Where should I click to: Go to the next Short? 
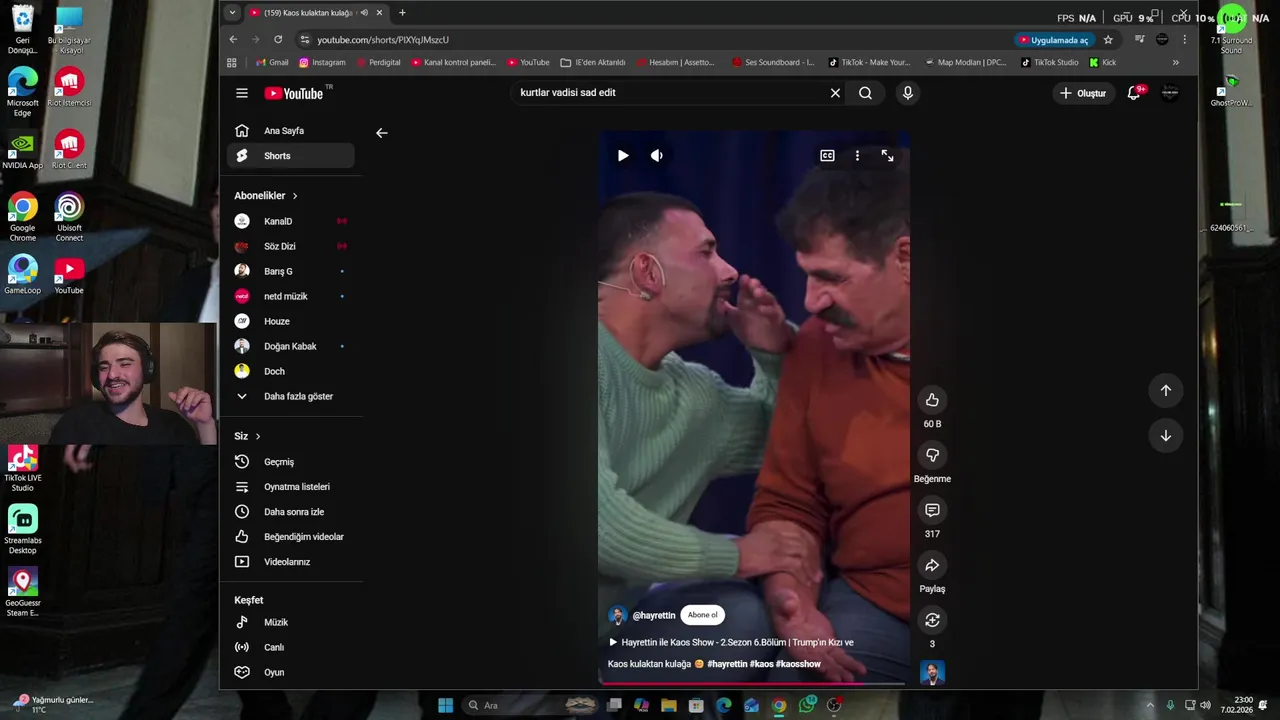pos(1165,436)
